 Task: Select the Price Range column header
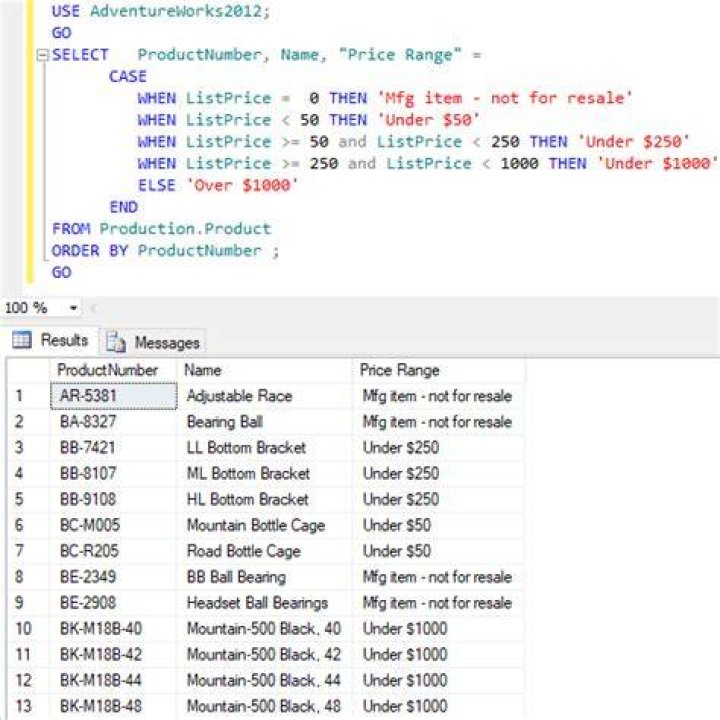439,370
